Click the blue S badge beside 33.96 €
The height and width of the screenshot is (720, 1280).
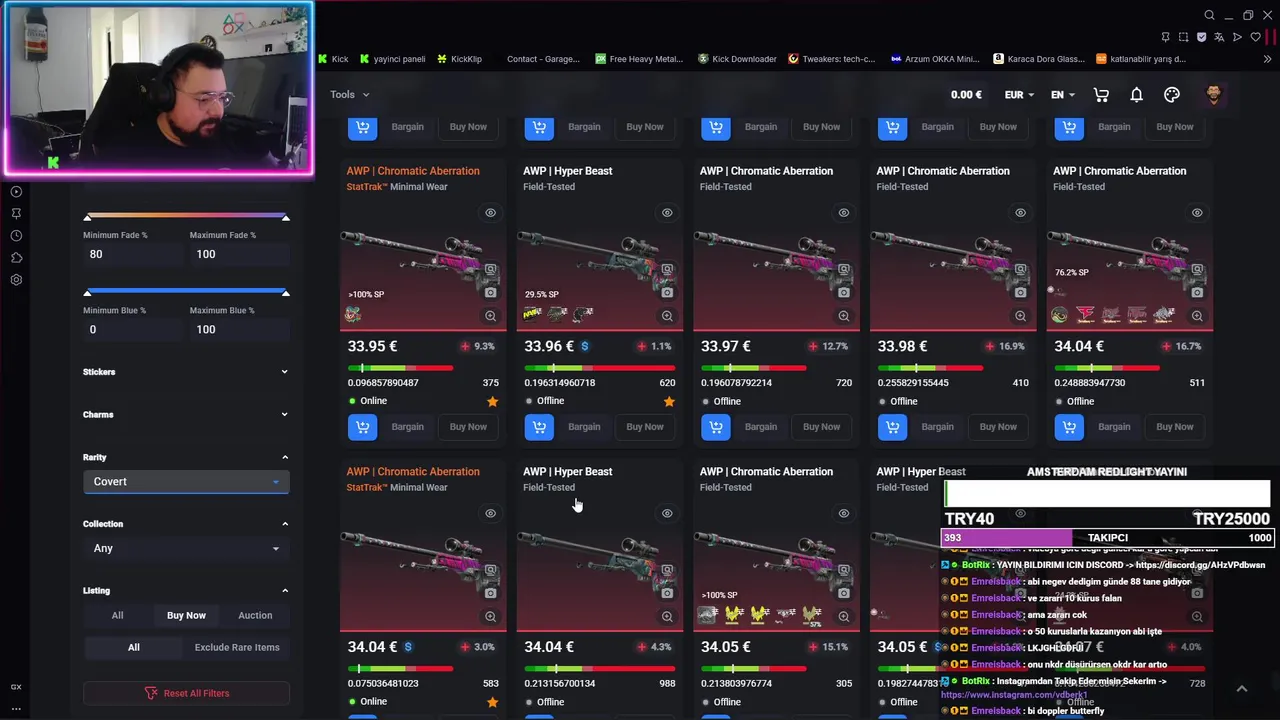(x=585, y=346)
